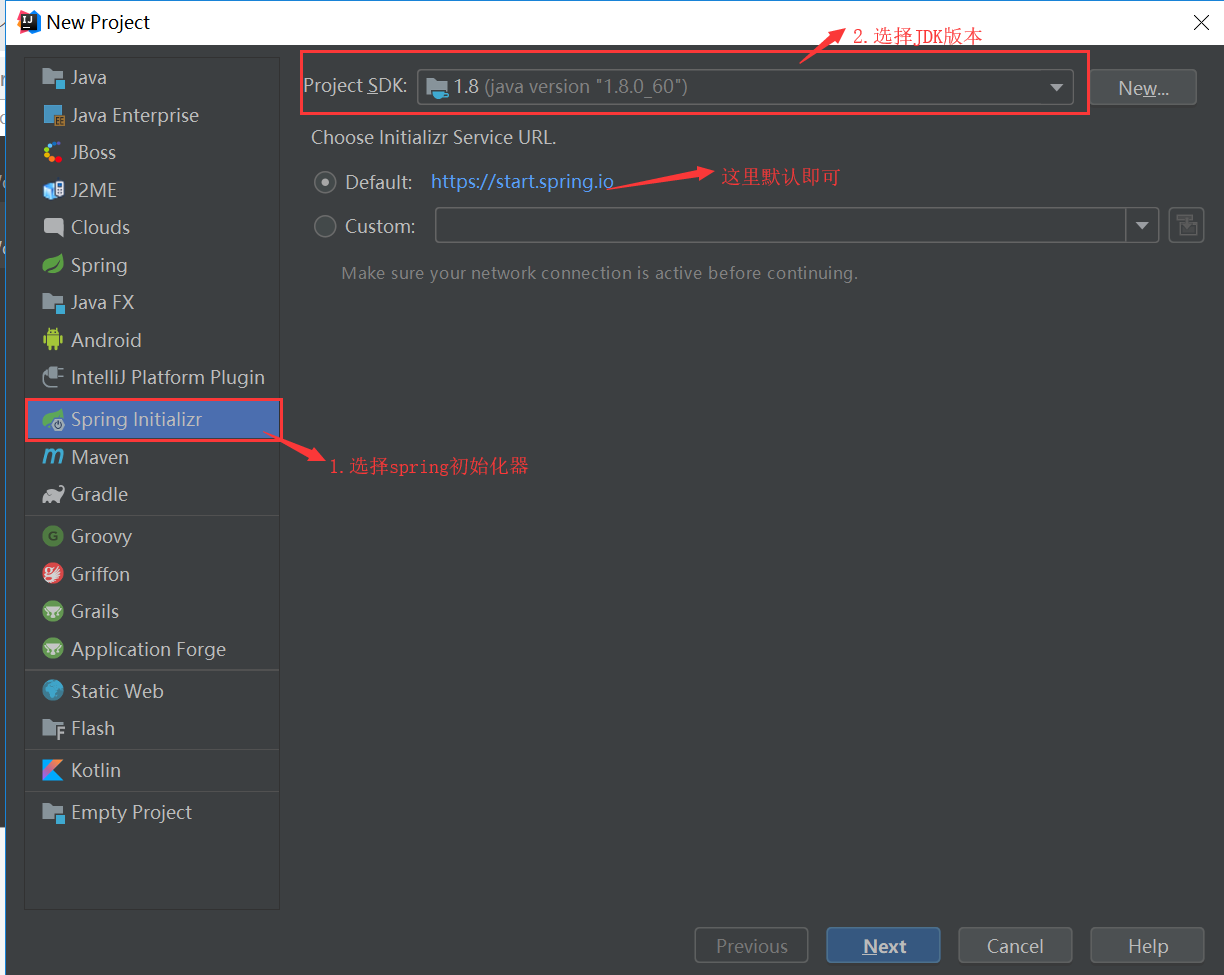Click the Gradle elephant icon
The width and height of the screenshot is (1224, 975).
tap(53, 494)
